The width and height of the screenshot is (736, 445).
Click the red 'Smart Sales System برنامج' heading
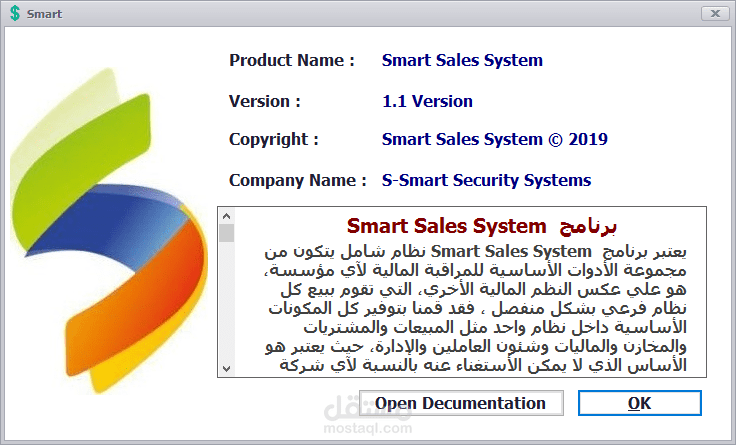click(482, 226)
